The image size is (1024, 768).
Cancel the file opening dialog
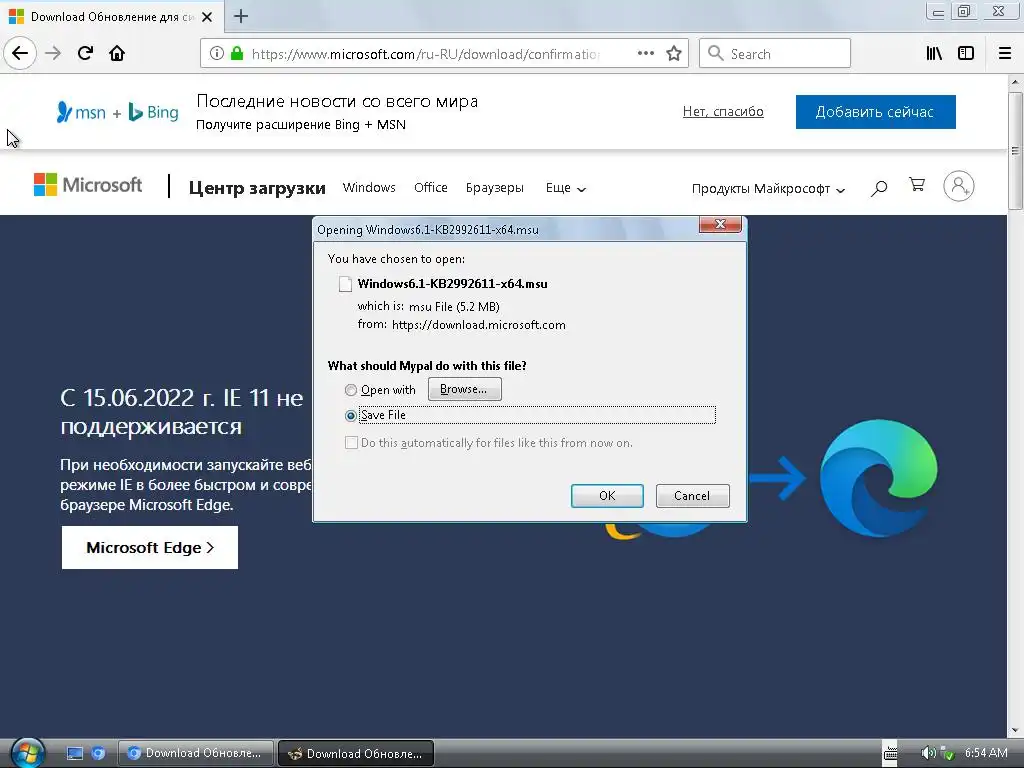click(692, 496)
